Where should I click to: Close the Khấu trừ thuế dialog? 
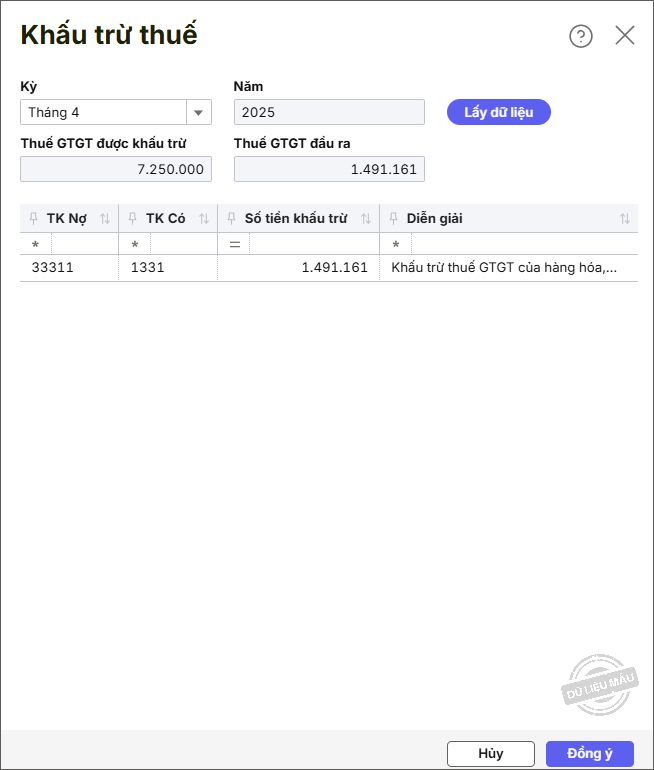point(625,36)
